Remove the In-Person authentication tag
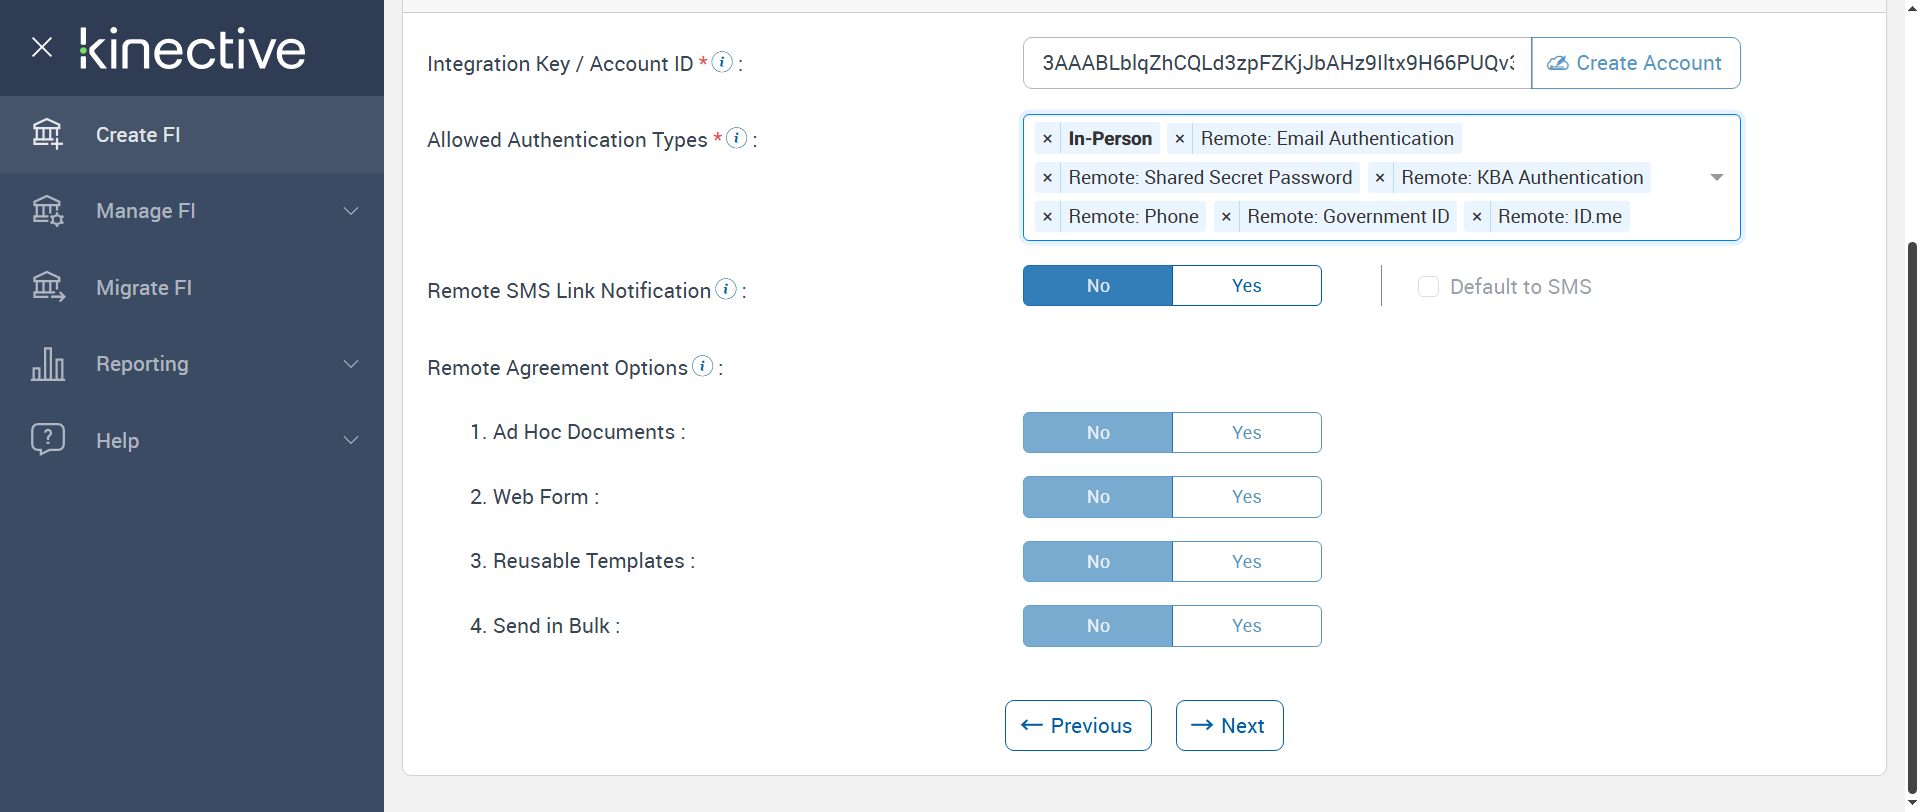 (x=1047, y=139)
